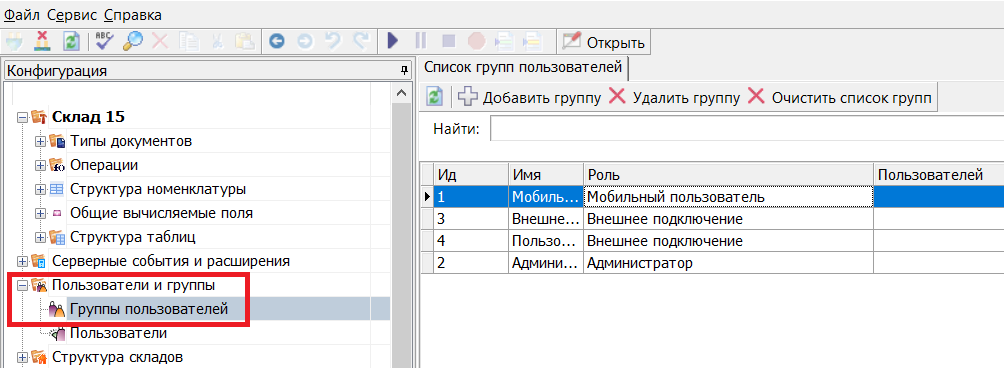
Task: Click the disconnect icon with red X
Action: 42,42
